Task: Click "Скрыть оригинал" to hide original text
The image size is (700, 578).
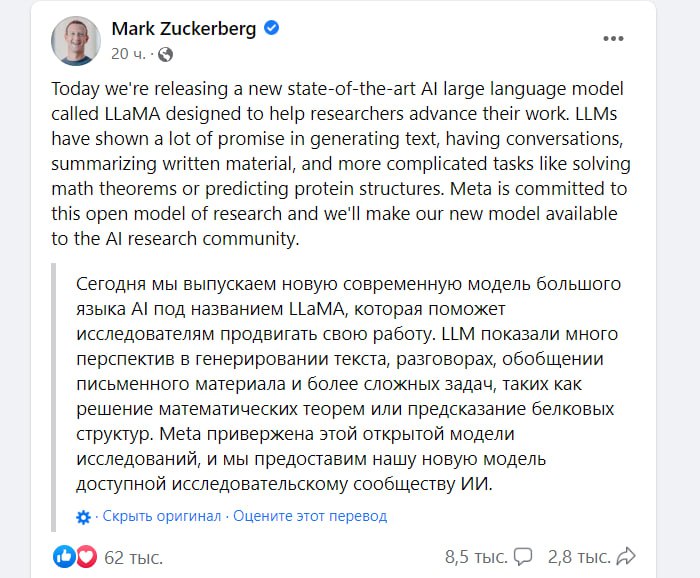Action: click(x=161, y=516)
